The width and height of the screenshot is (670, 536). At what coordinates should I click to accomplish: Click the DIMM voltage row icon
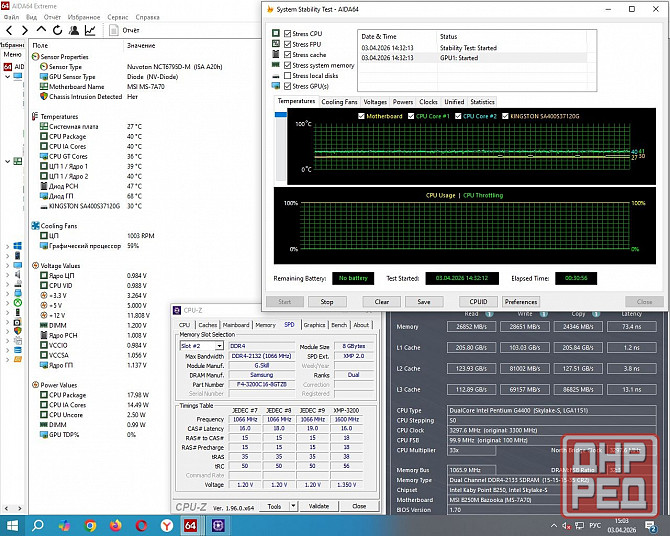(44, 325)
